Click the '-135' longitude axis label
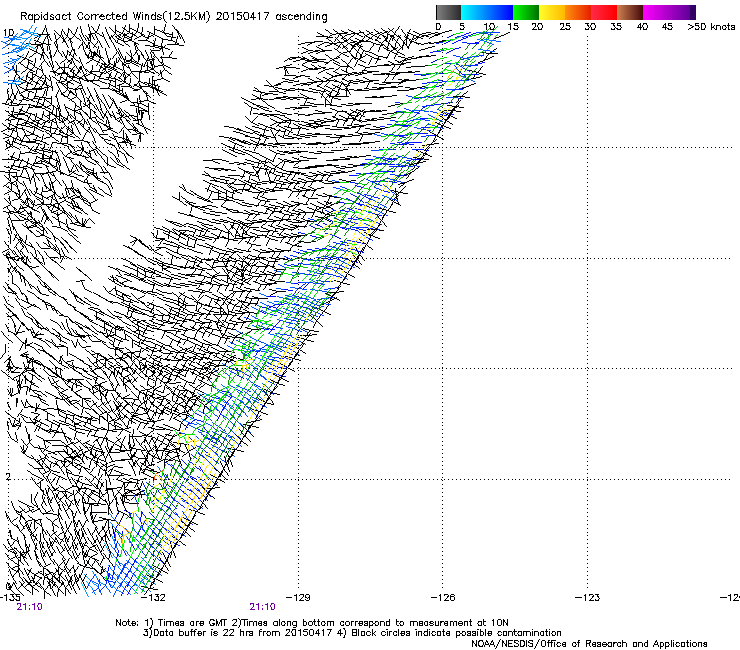This screenshot has height=650, width=740. tap(9, 598)
